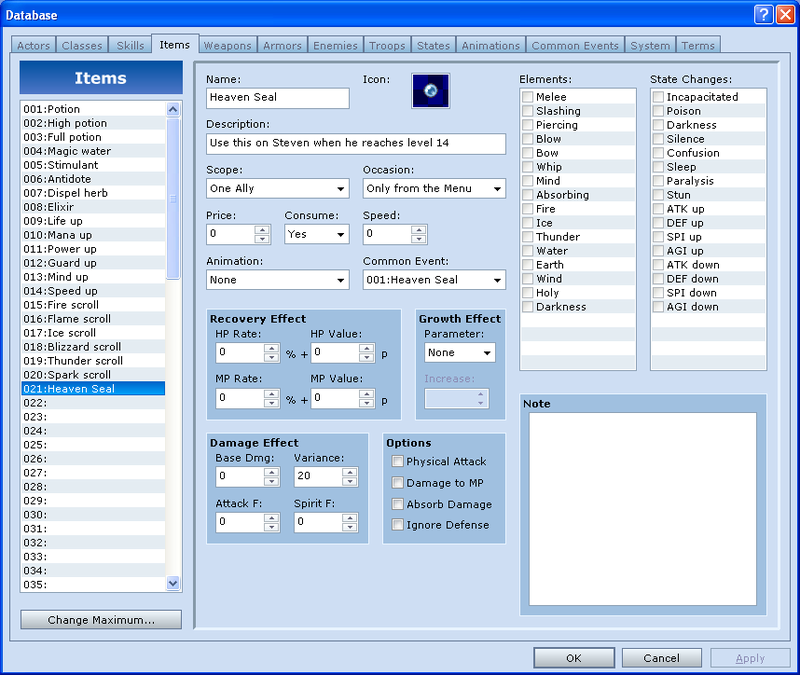Increase HP Rate with up arrow
Image resolution: width=800 pixels, height=675 pixels.
(271, 348)
